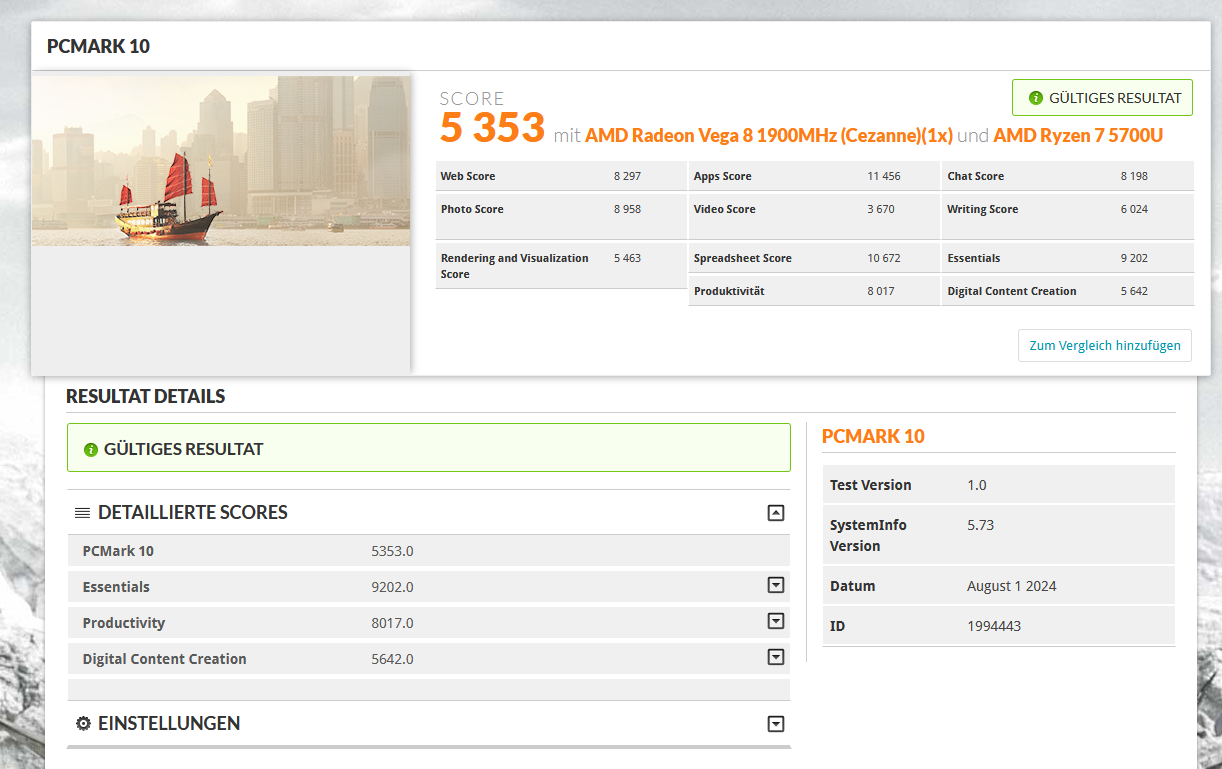The image size is (1222, 769).
Task: Click the Spreadsheet Score value 10 672
Action: click(x=884, y=258)
